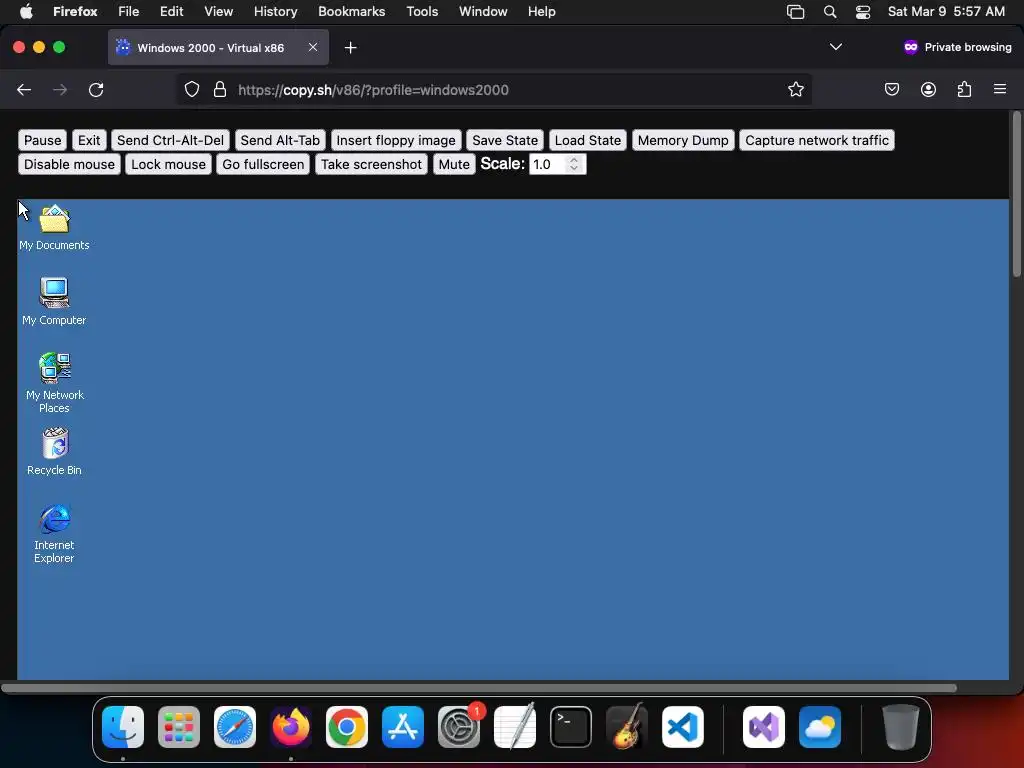The height and width of the screenshot is (768, 1024).
Task: Open the Tools menu
Action: pos(422,12)
